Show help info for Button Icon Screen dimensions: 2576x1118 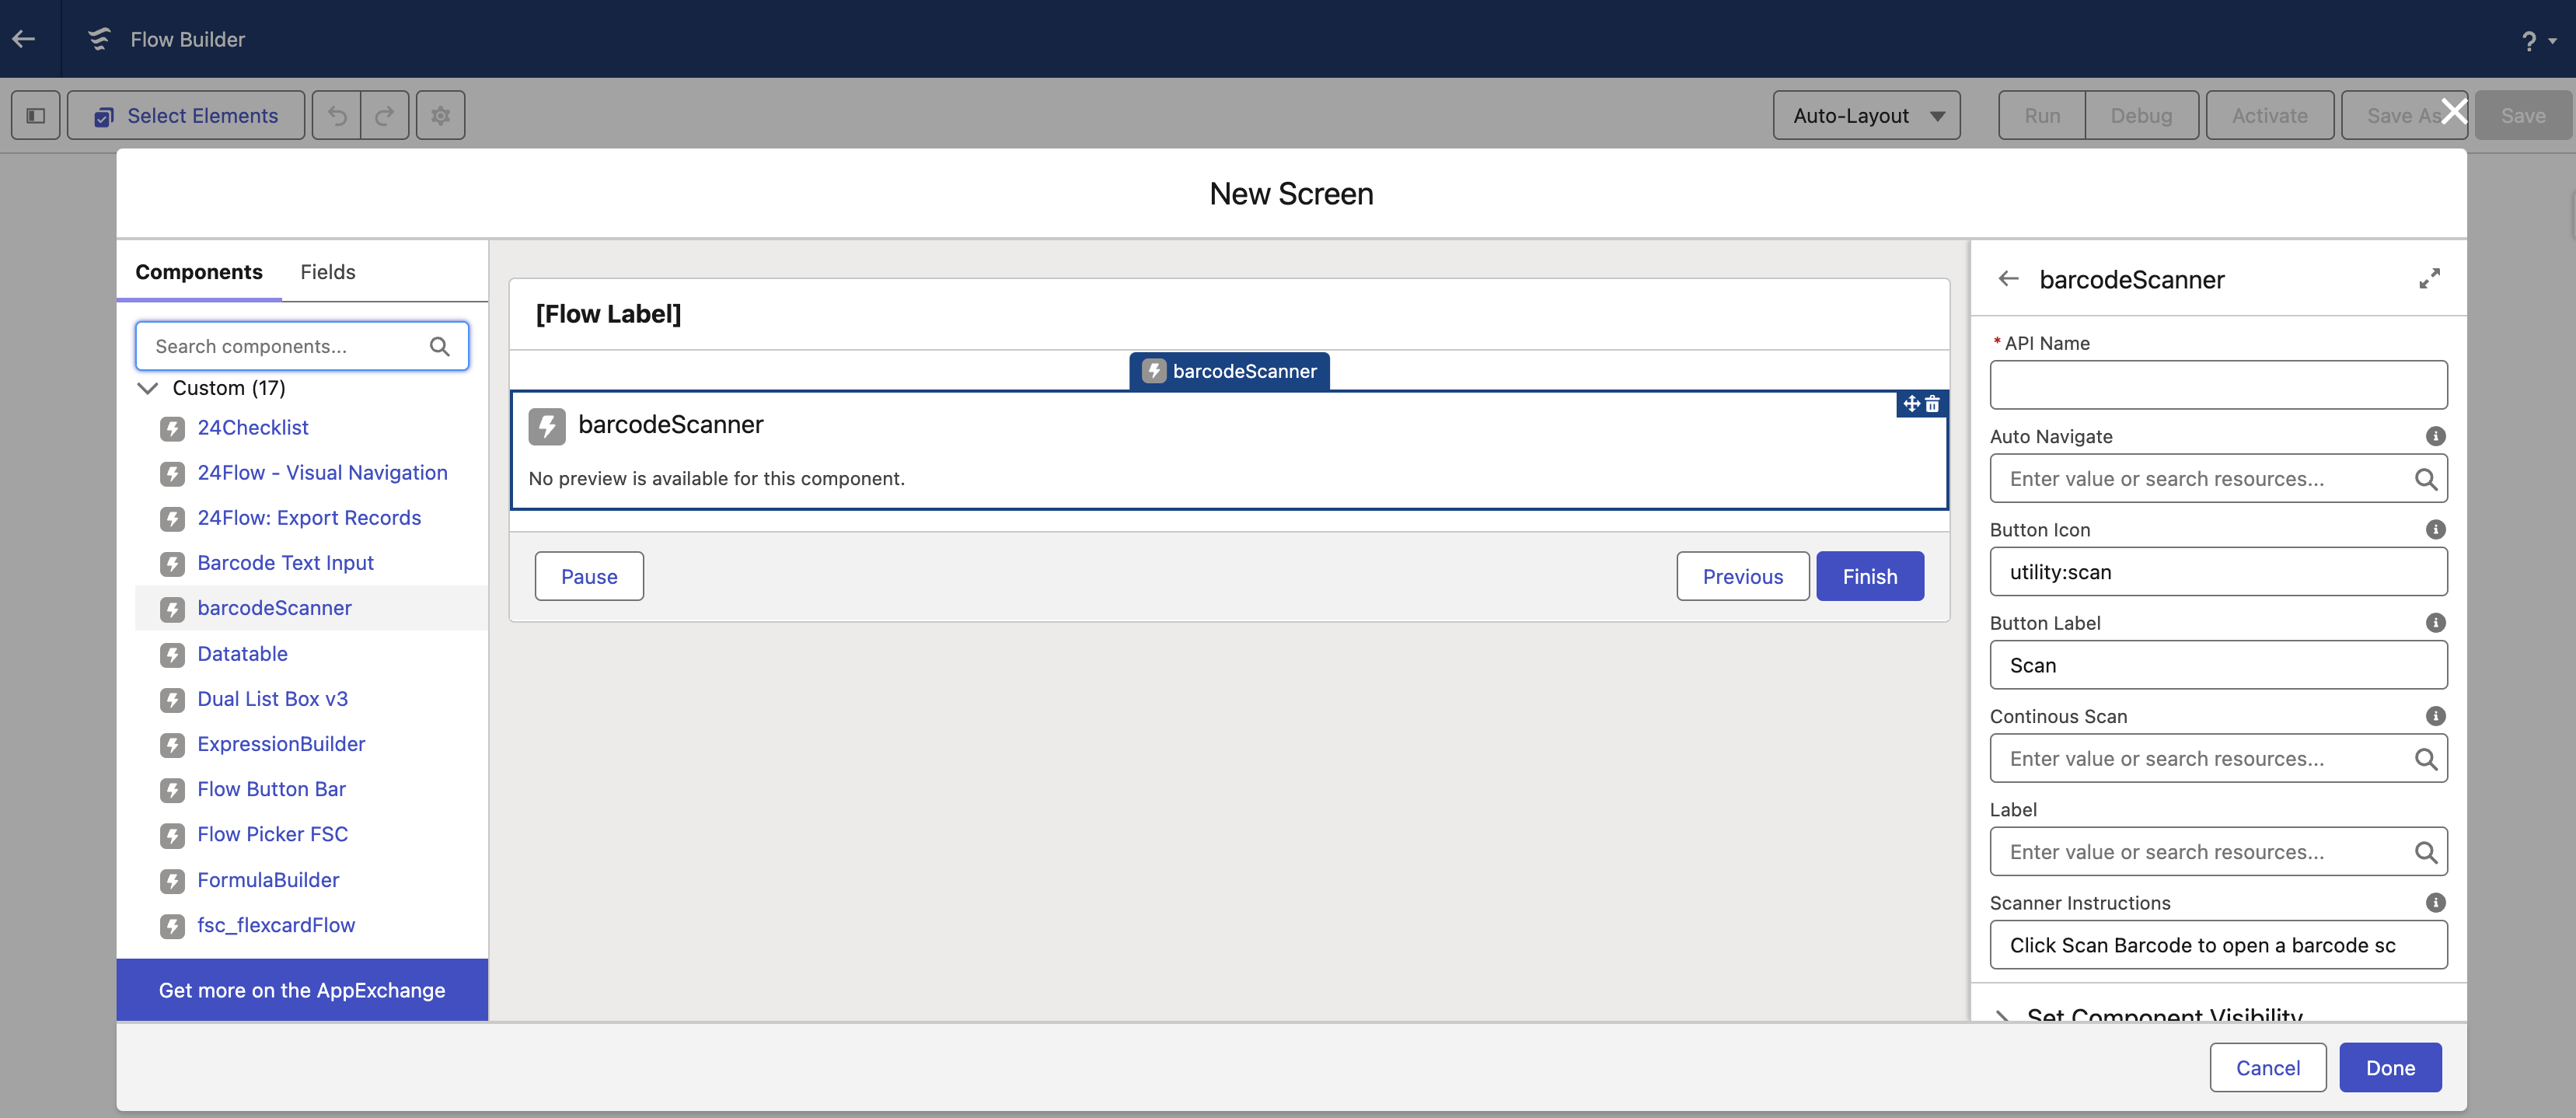[x=2435, y=529]
